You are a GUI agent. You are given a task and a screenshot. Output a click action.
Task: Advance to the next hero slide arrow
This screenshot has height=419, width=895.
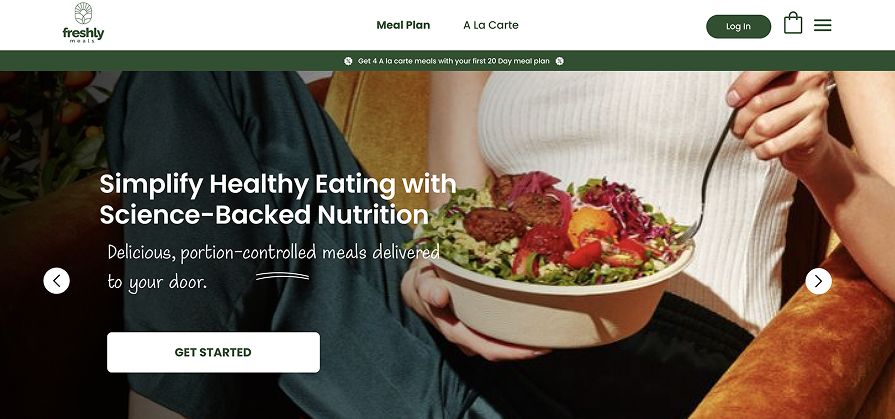[x=819, y=281]
